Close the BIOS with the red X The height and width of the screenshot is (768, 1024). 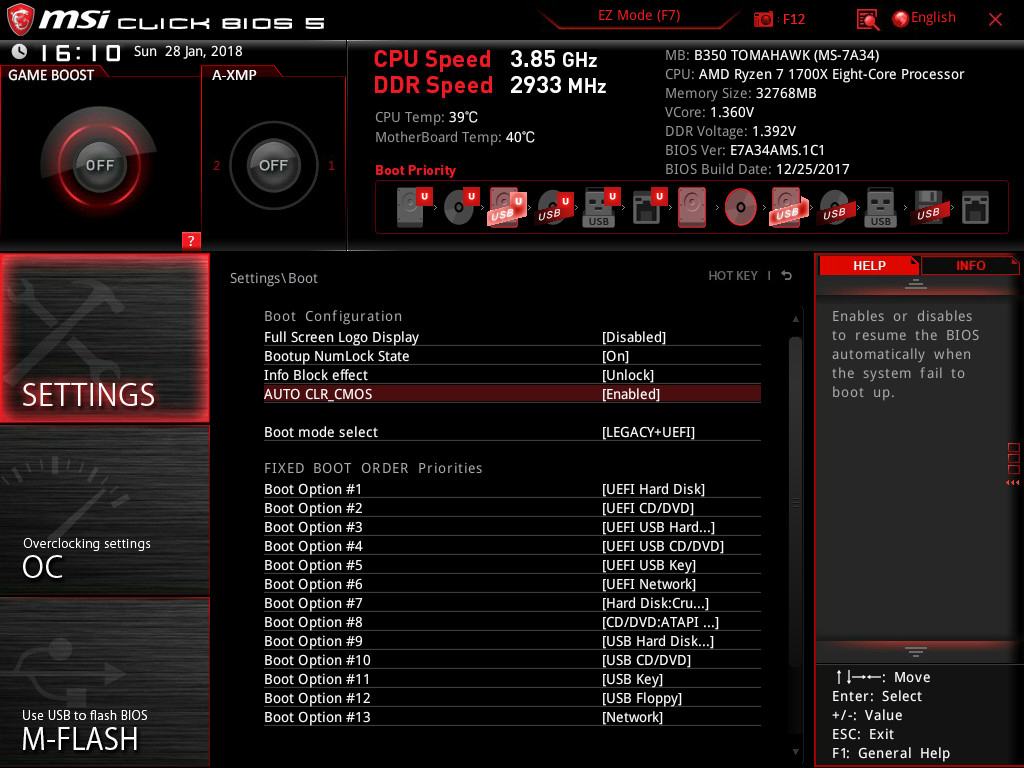tap(995, 19)
